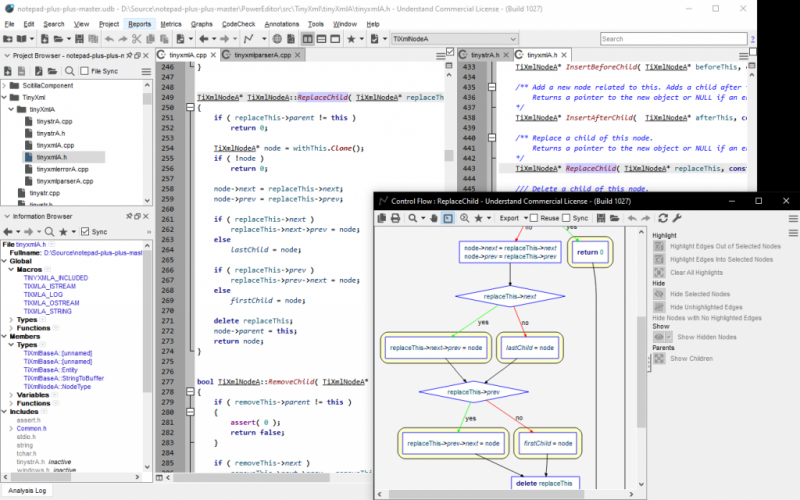This screenshot has width=800, height=500.
Task: Click the refresh icon in Control Flow window
Action: (662, 217)
